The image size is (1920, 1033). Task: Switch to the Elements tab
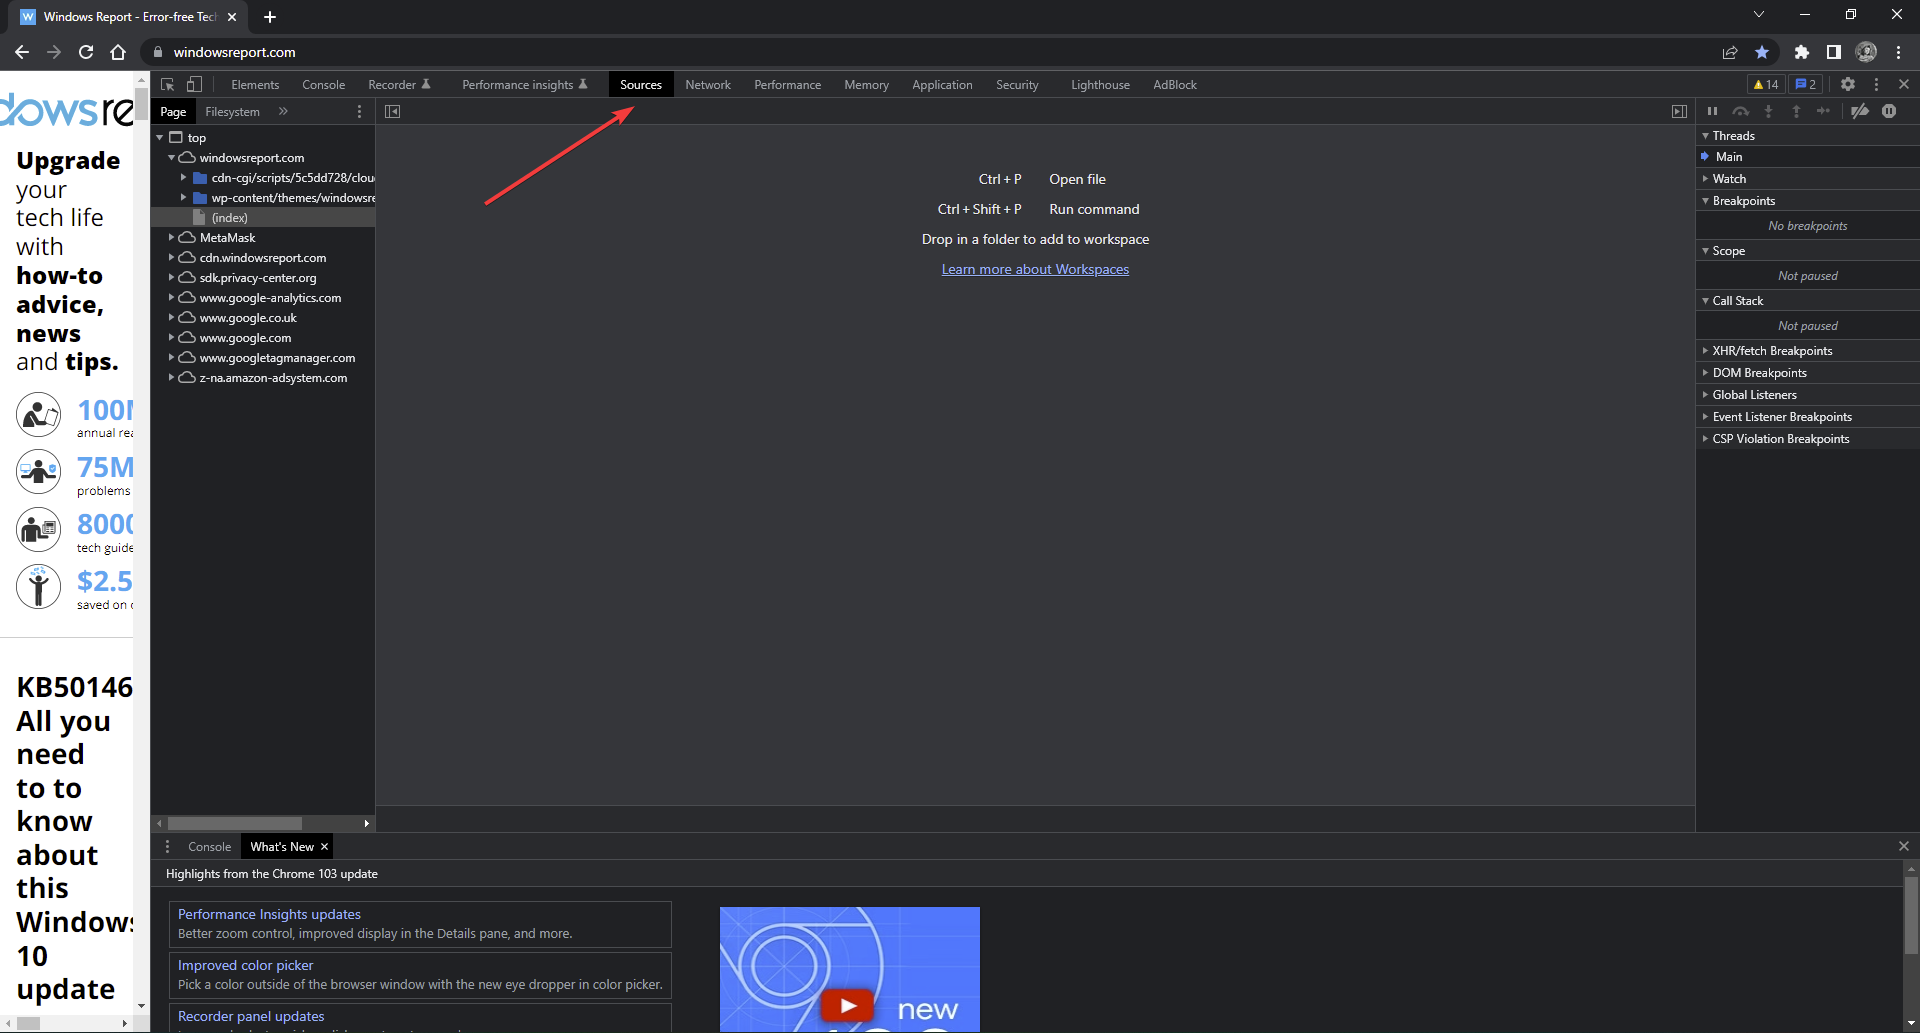(255, 85)
